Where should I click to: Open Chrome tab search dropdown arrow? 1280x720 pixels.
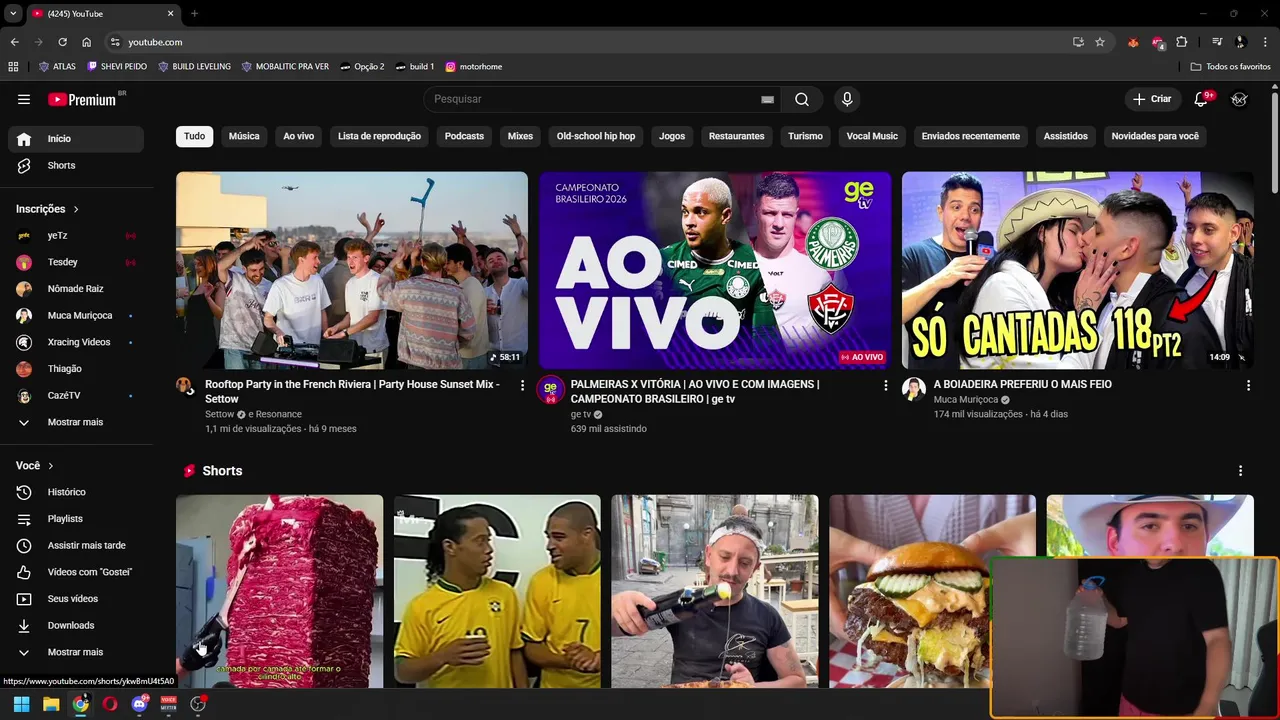12,13
